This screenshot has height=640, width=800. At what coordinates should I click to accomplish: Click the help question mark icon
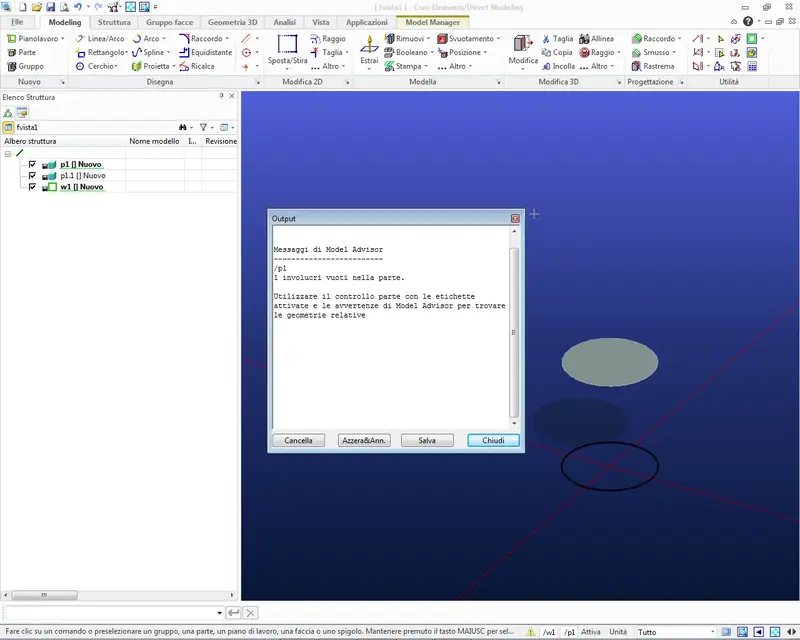(748, 21)
